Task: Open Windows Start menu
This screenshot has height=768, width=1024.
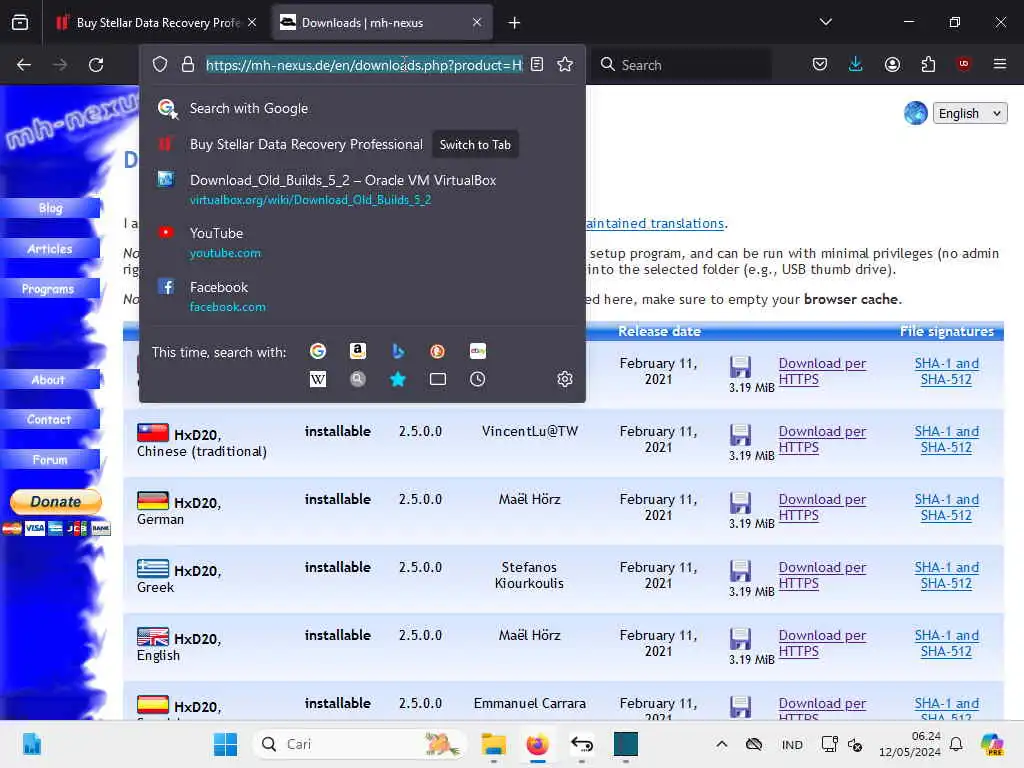Action: pos(225,744)
